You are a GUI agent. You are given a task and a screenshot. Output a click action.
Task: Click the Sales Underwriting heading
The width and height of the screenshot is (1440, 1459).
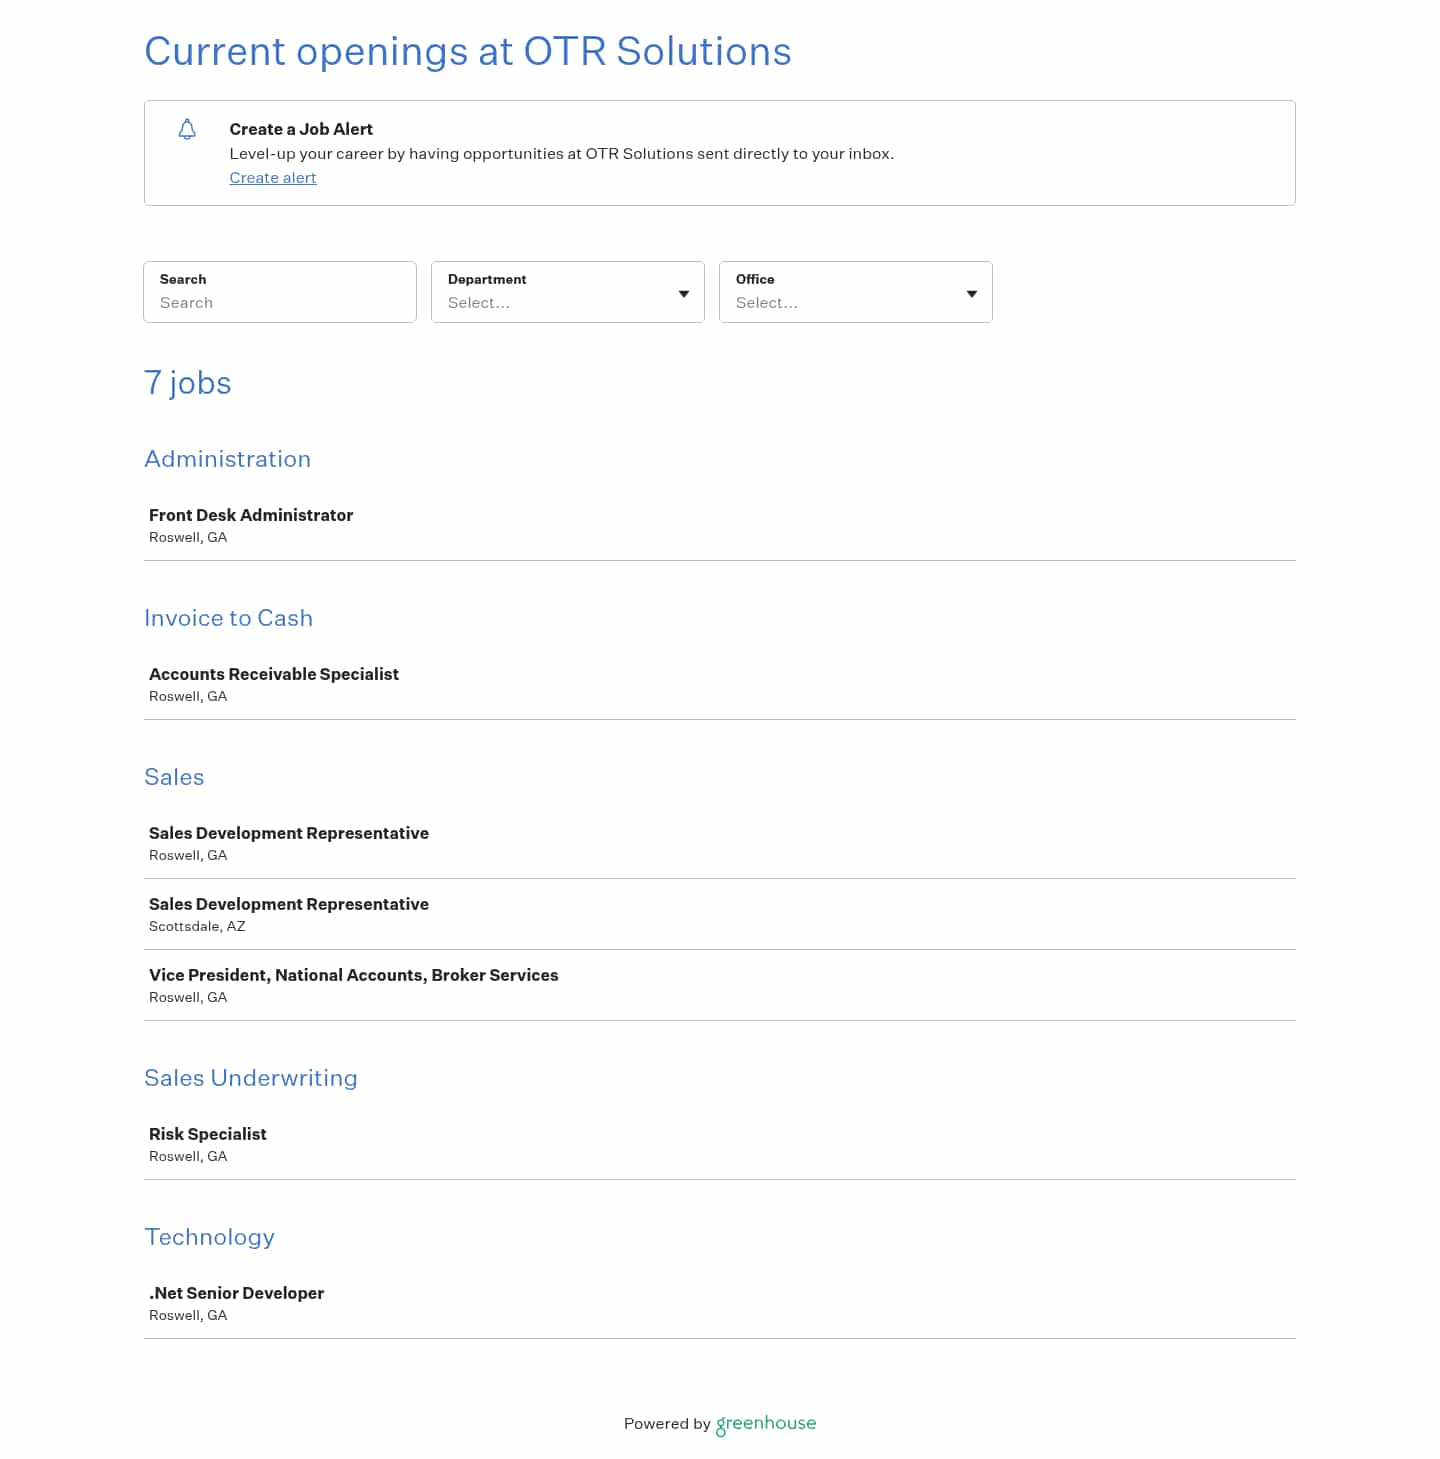point(251,1078)
